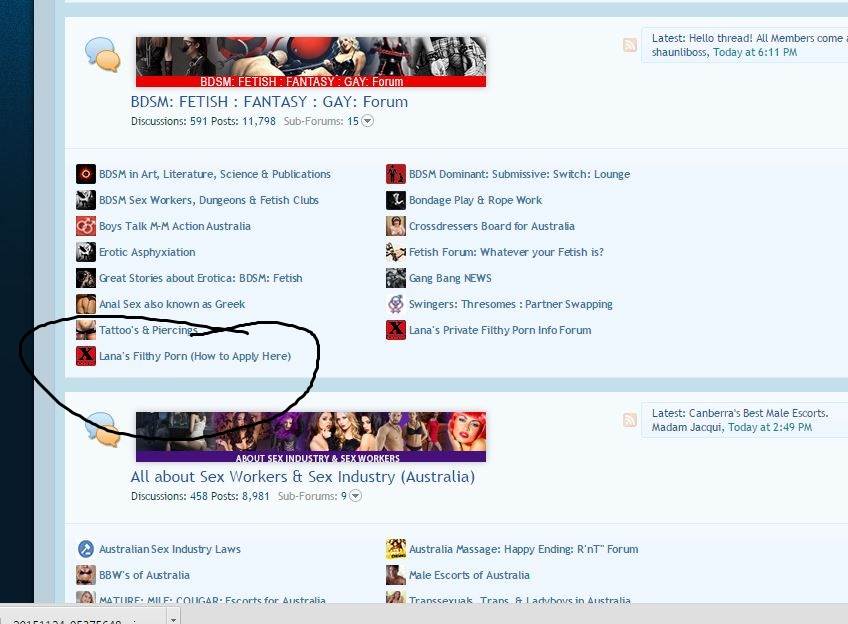Click the icon next to Bondage Play & Rope Work

[396, 200]
